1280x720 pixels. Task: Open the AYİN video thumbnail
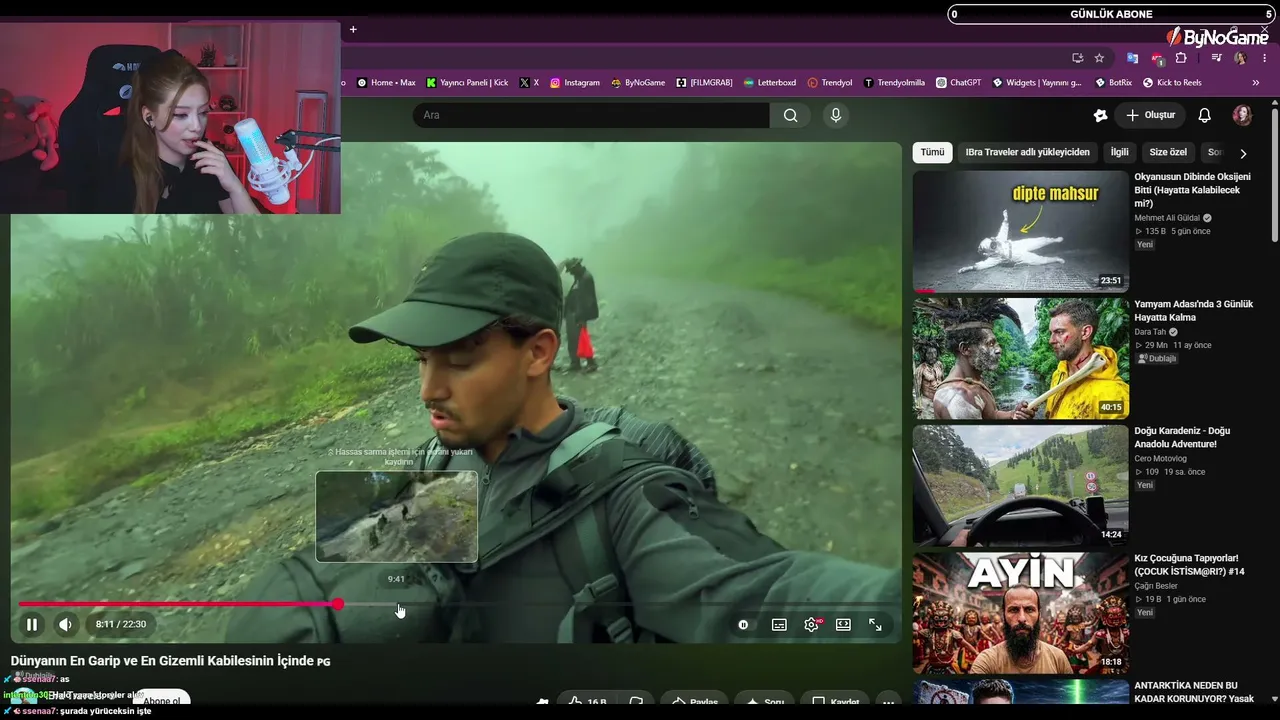[1020, 613]
